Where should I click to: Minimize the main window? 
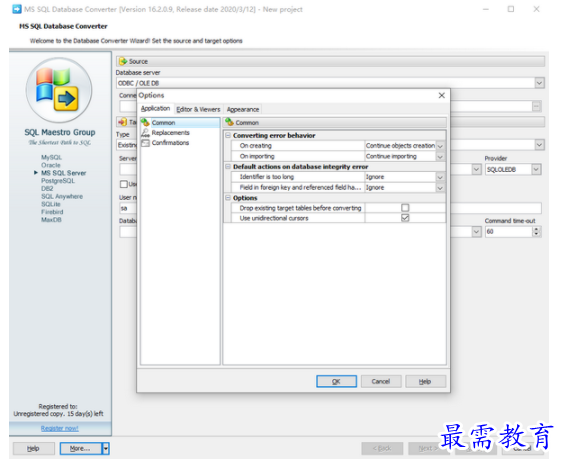coord(486,9)
